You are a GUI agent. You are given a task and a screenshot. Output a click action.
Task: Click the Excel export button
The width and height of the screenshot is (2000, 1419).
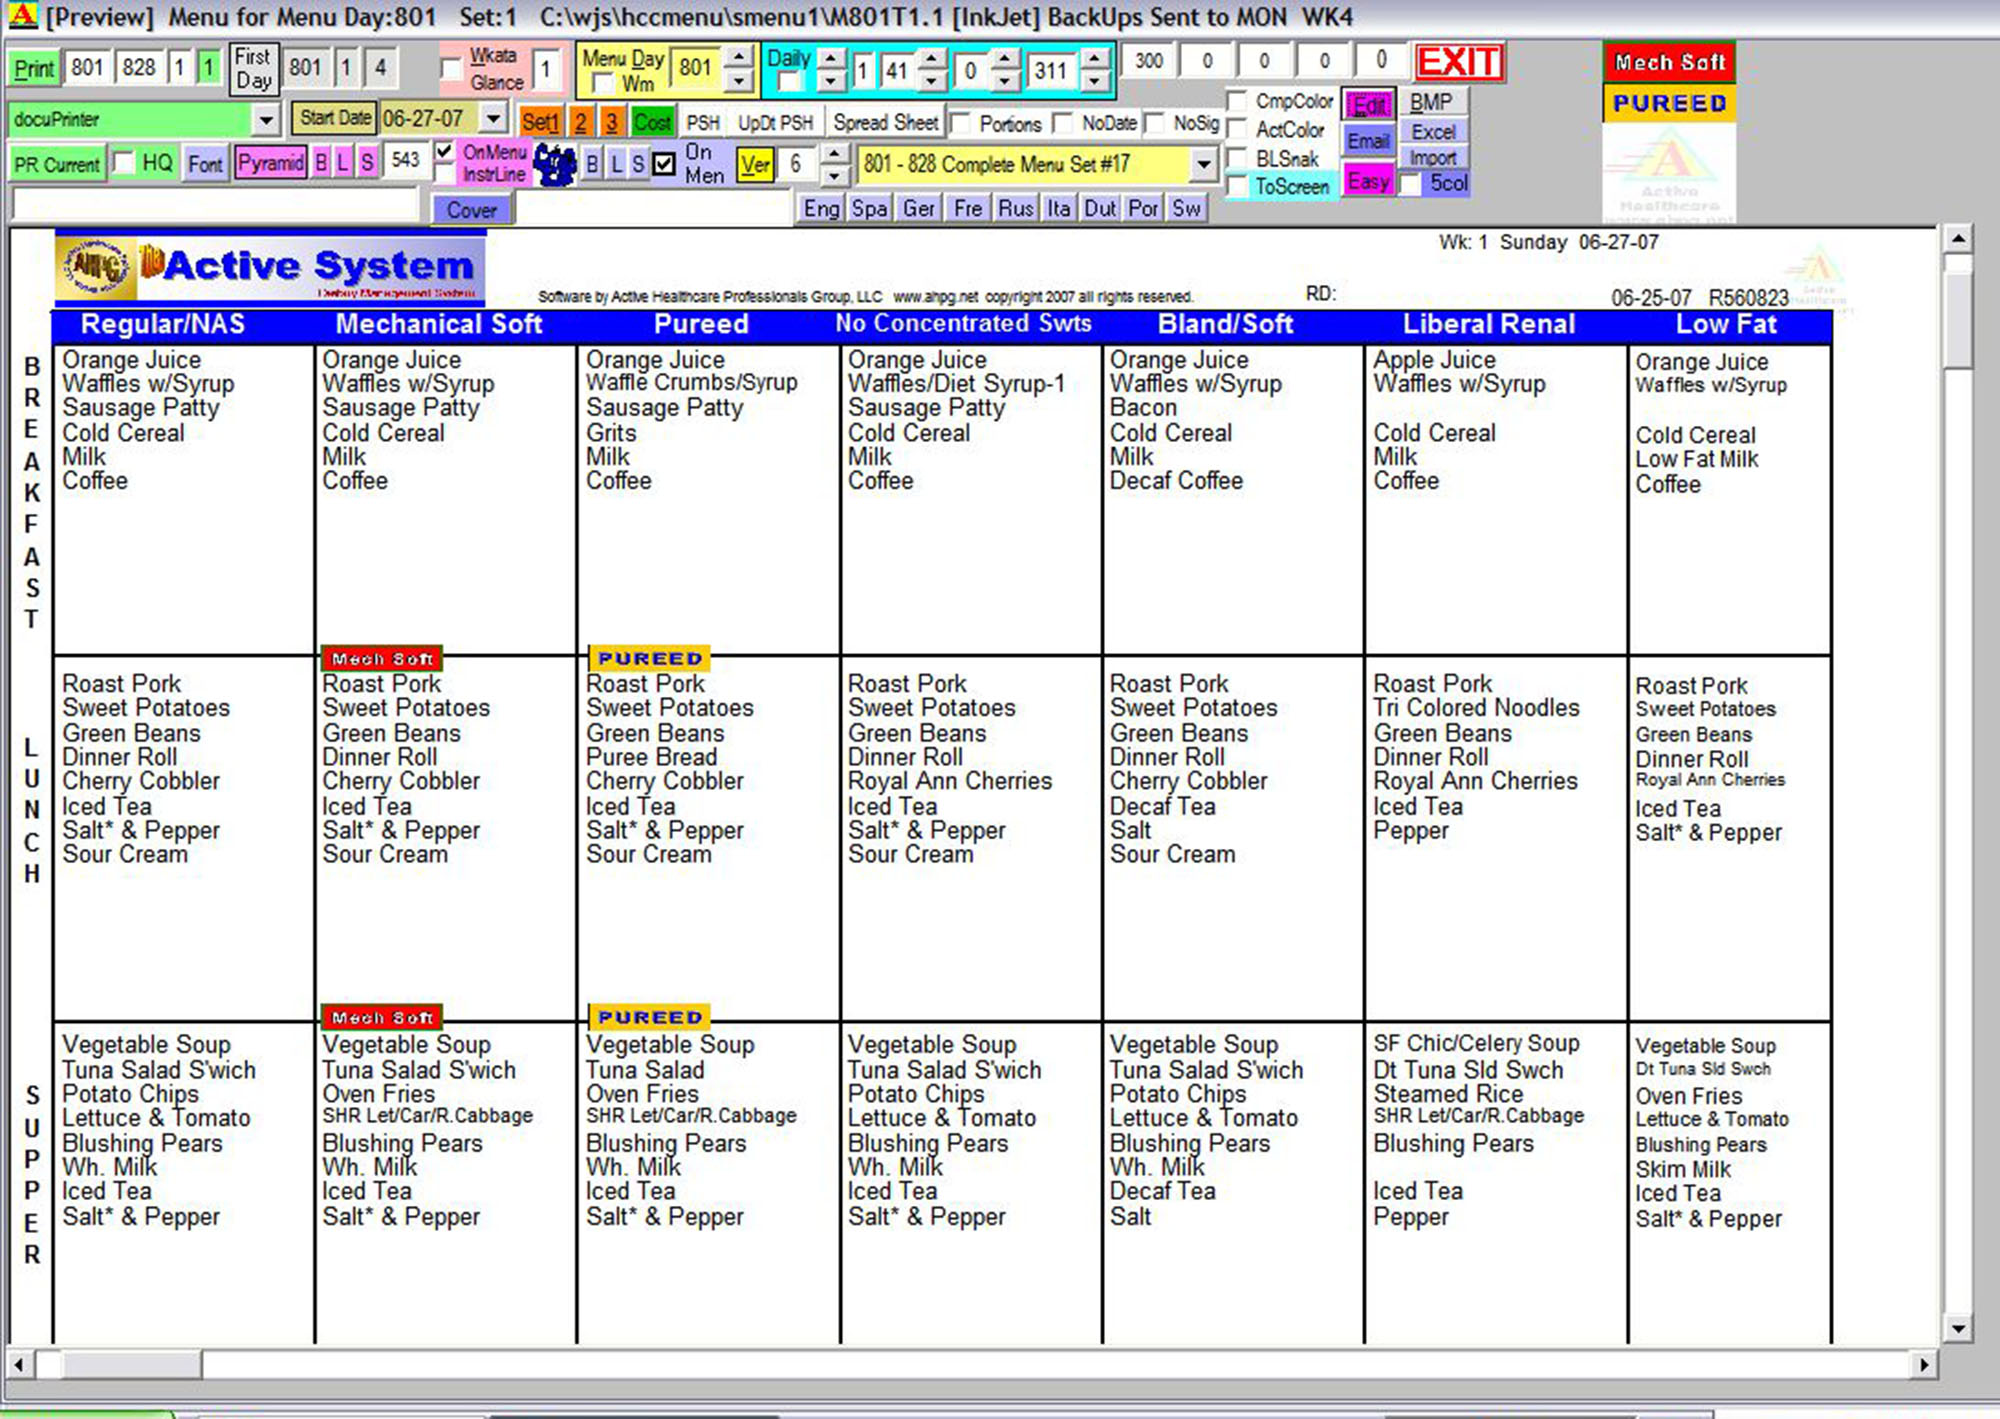tap(1433, 132)
